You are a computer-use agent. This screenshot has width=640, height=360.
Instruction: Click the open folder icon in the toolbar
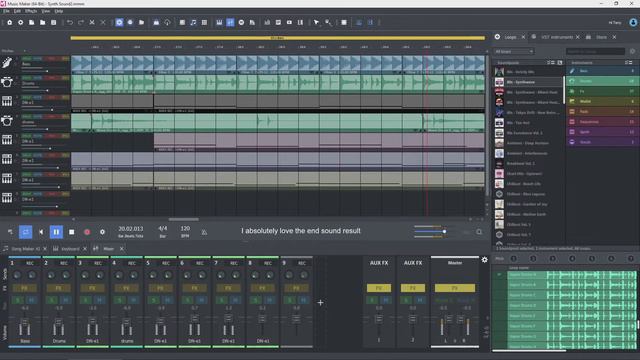pyautogui.click(x=42, y=22)
